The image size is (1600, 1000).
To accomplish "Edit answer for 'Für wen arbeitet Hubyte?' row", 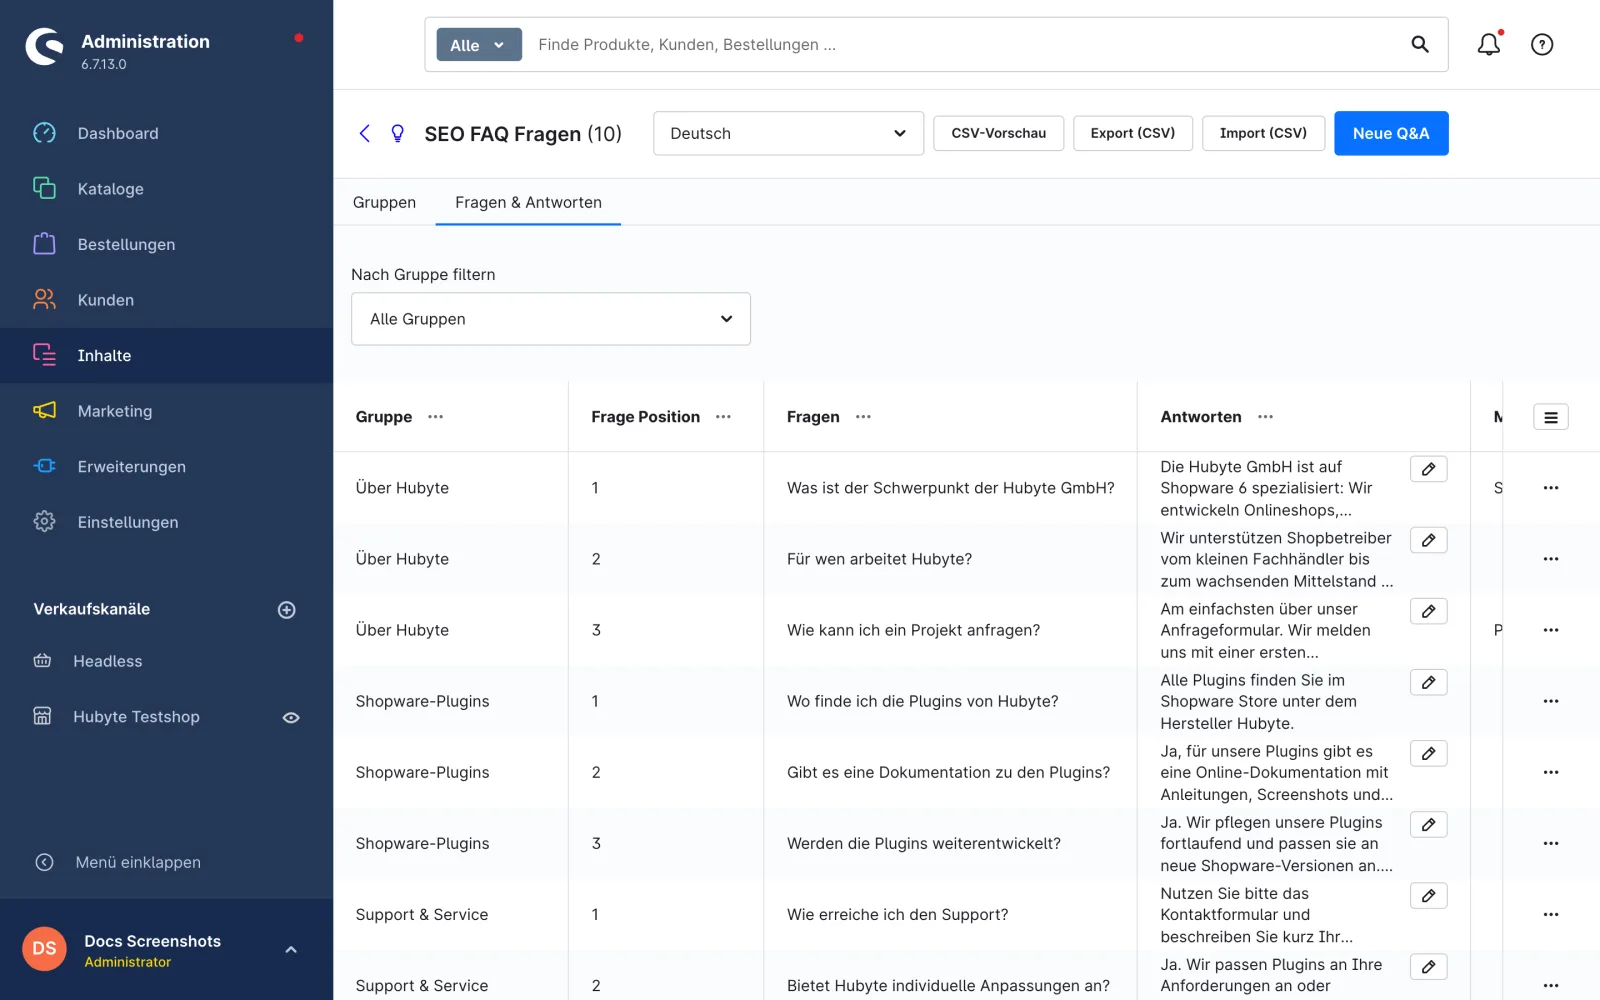I will coord(1428,540).
